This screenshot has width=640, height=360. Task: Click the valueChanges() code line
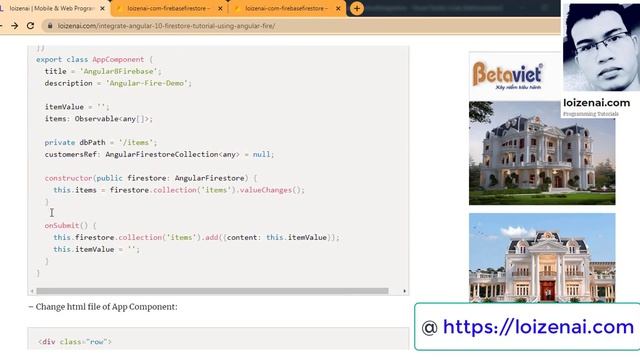click(x=179, y=190)
